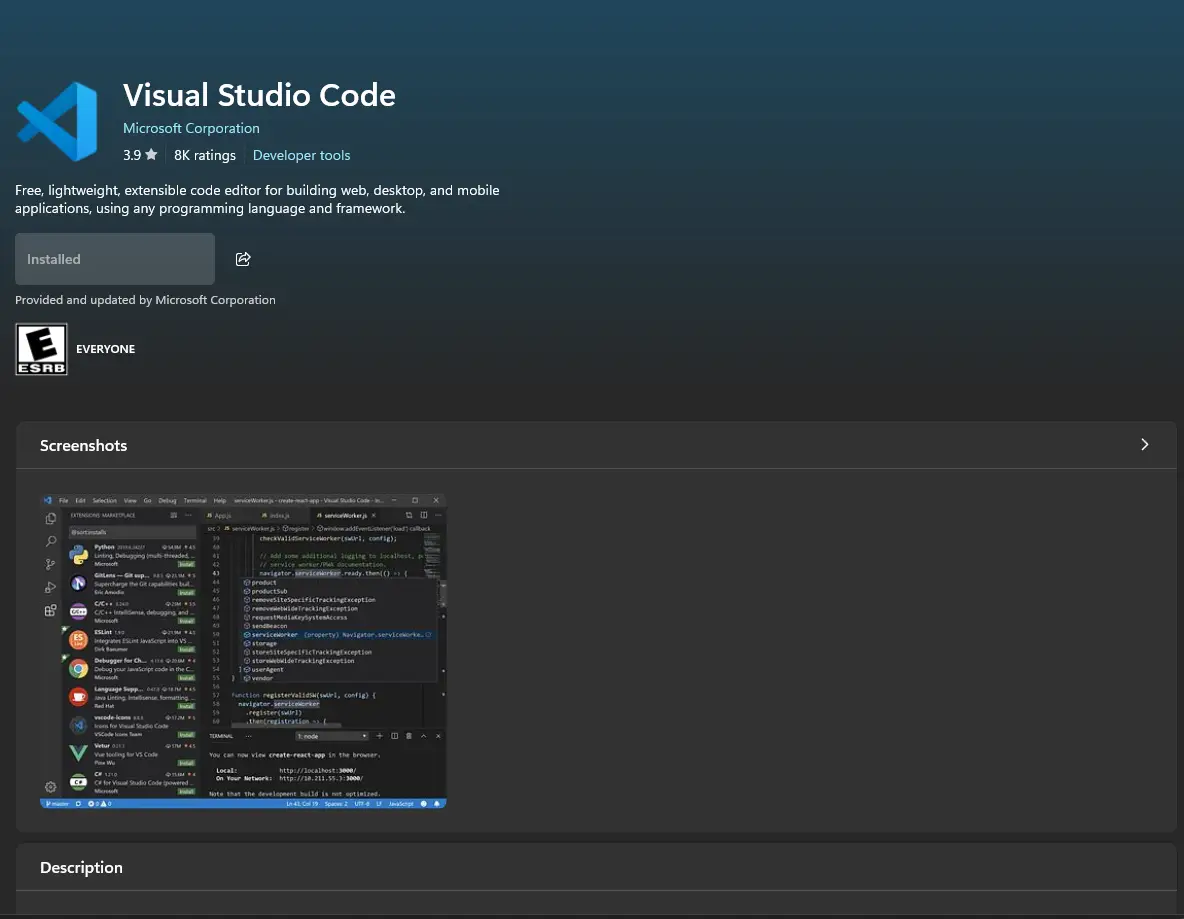Click the Description section heading
Screen dimensions: 1184x919
(82, 868)
